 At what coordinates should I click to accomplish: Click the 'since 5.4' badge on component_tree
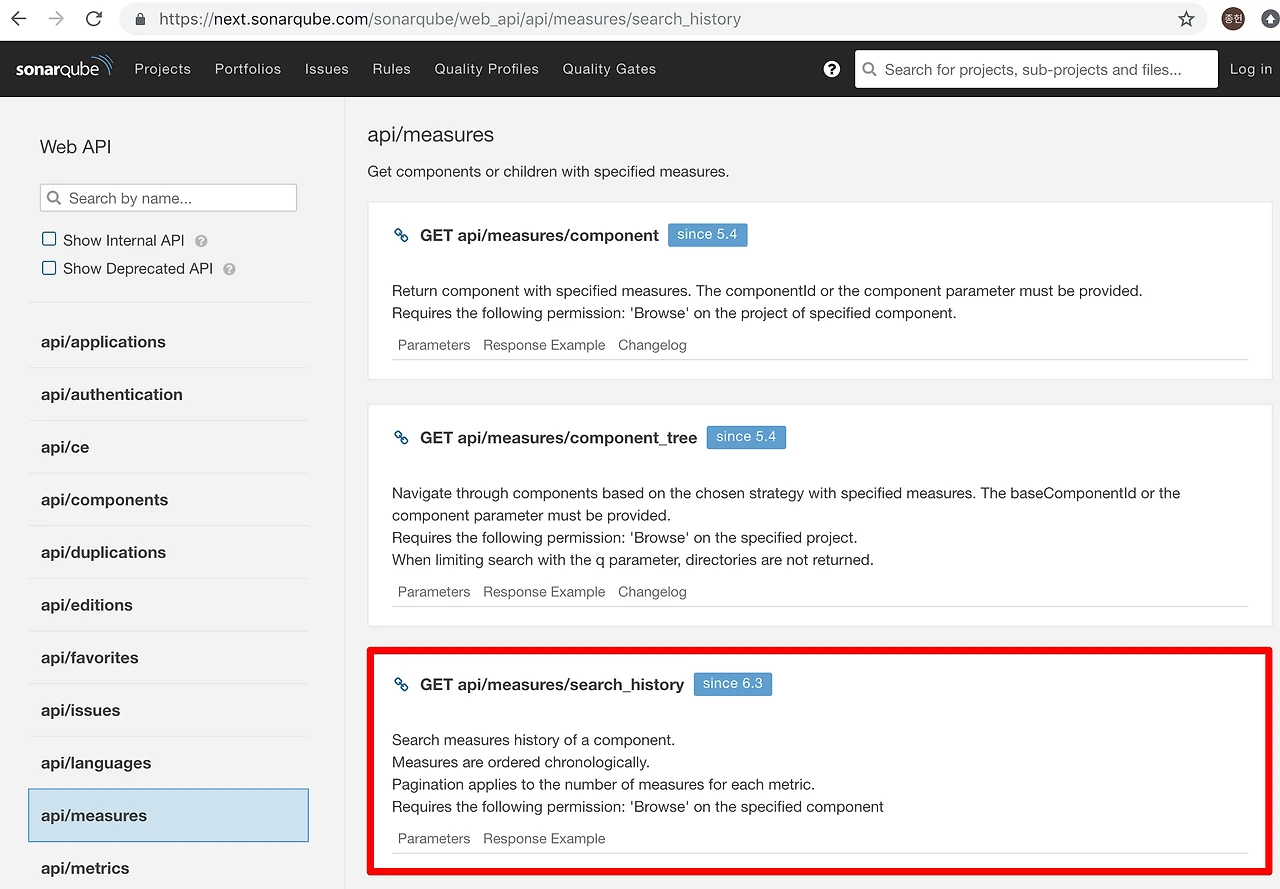coord(746,437)
